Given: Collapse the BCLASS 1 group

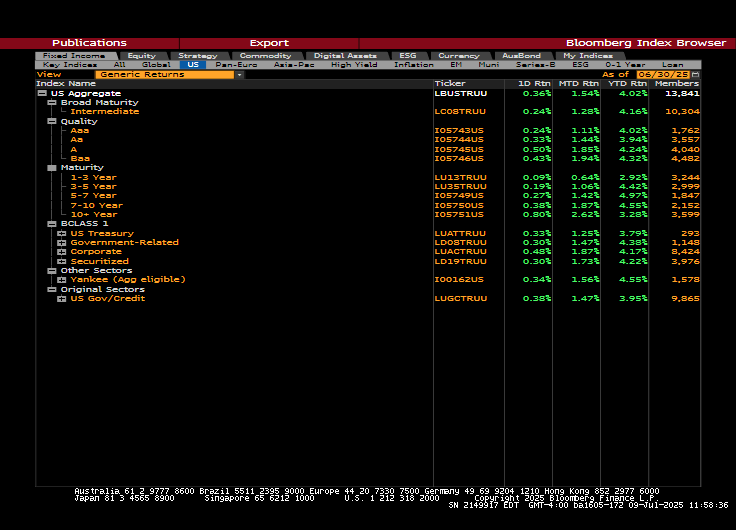Looking at the screenshot, I should tap(52, 224).
